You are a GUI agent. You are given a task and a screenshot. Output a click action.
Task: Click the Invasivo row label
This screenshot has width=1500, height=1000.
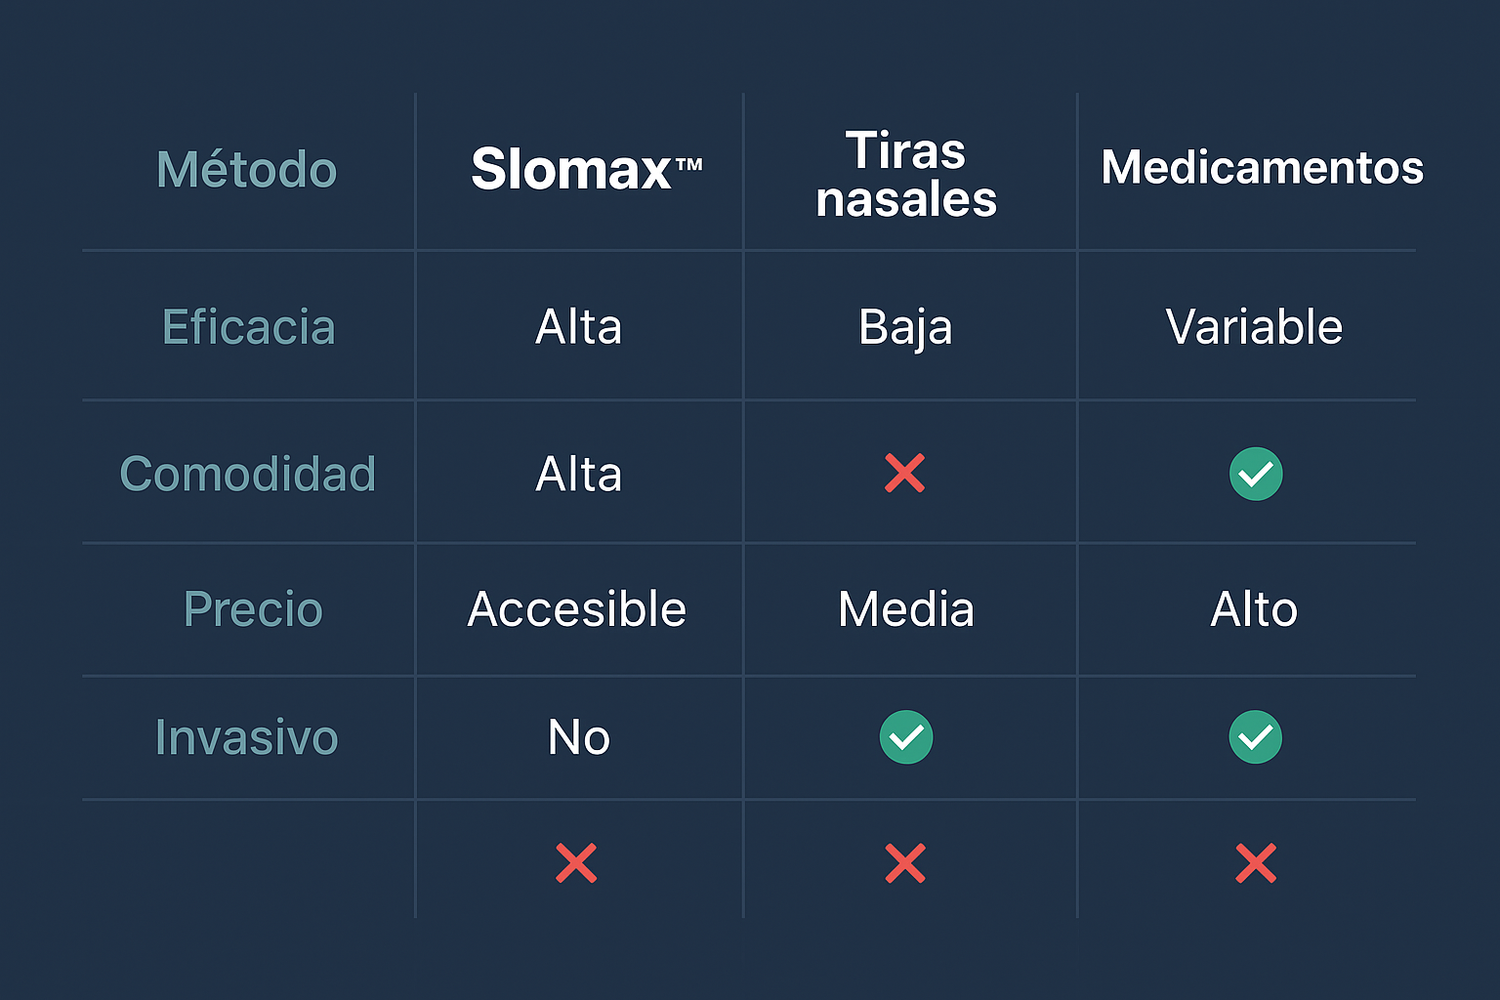click(x=247, y=738)
